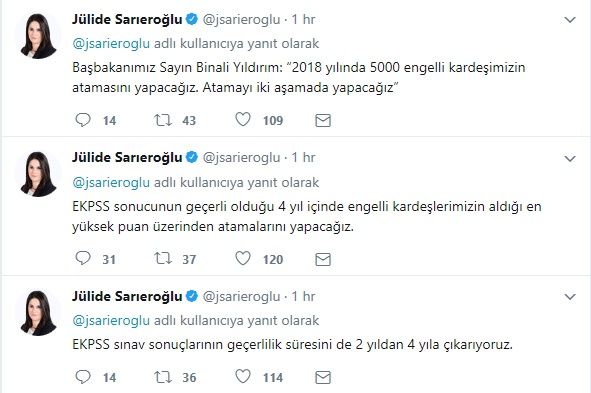Retweet the tweet with 43 retweets
This screenshot has height=393, width=591.
163,120
